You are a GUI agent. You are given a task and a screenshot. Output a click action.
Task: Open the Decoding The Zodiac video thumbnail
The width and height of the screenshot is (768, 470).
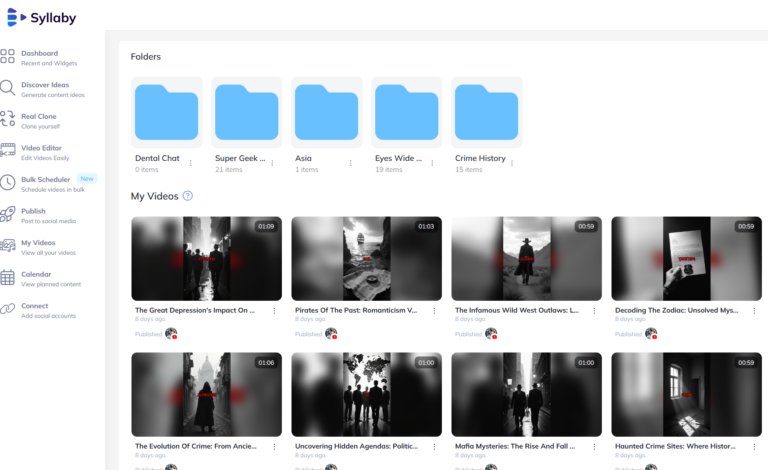[686, 258]
